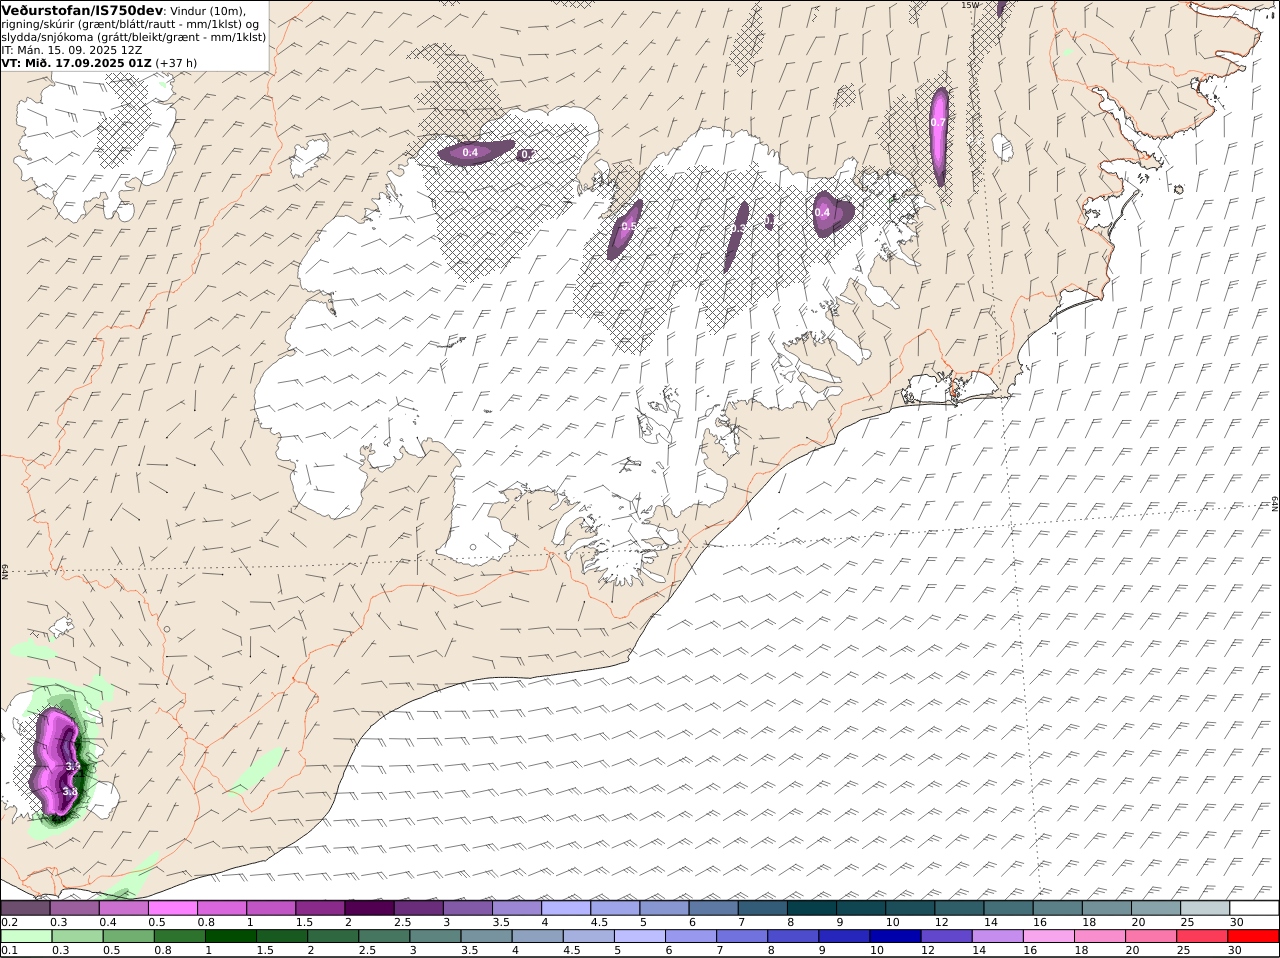The height and width of the screenshot is (958, 1280).
Task: Select pink snow scale swatch above 0.5
Action: 172,908
